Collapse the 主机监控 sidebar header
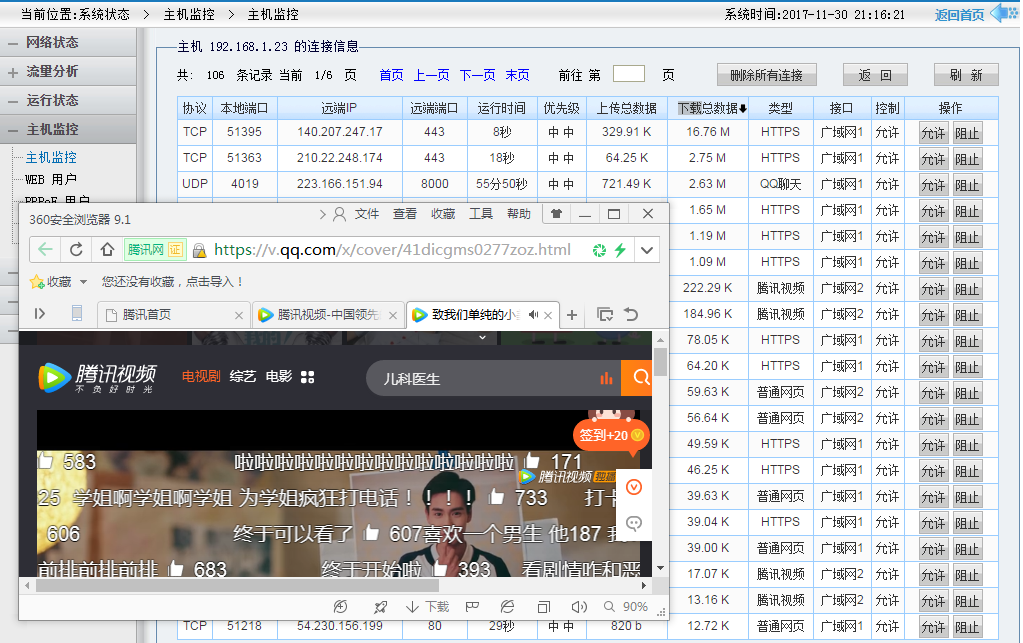Screen dimensions: 1023x643 [x=68, y=129]
